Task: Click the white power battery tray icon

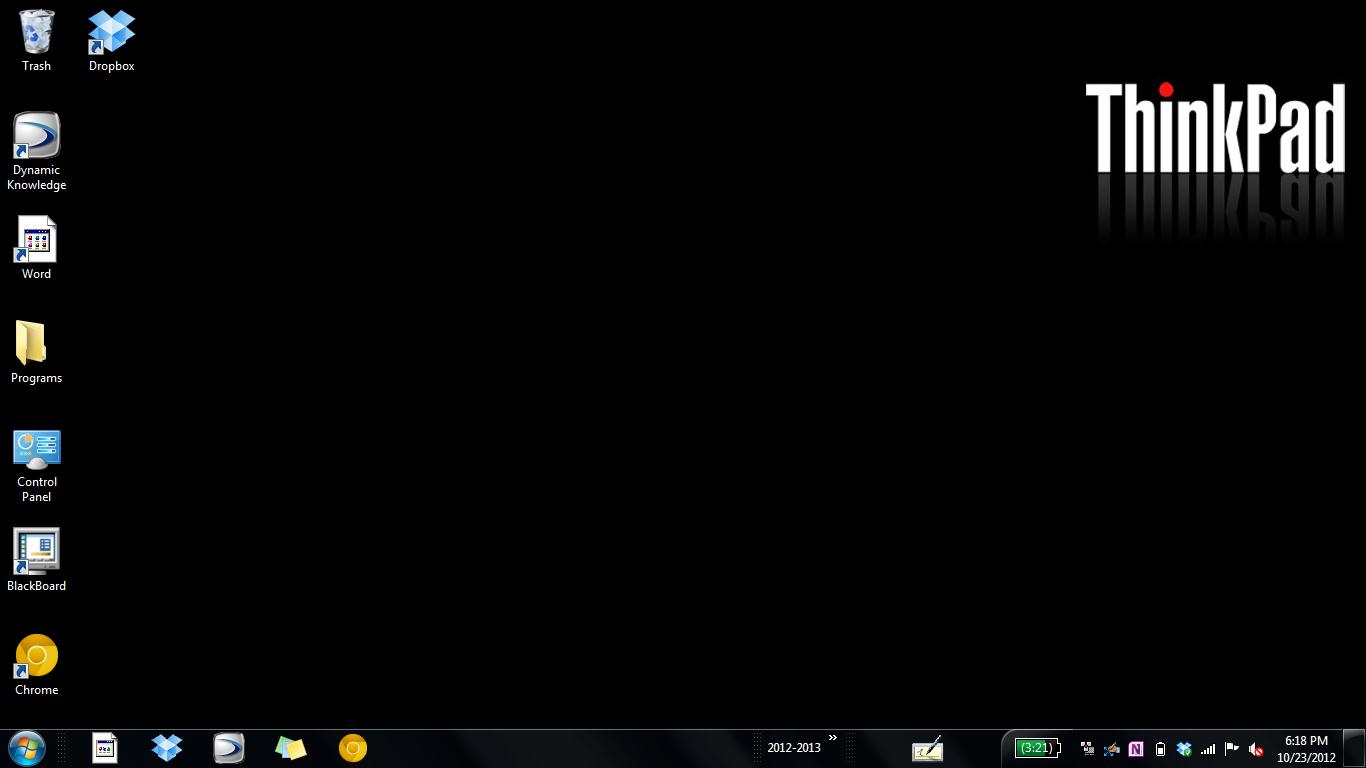Action: click(x=1160, y=749)
